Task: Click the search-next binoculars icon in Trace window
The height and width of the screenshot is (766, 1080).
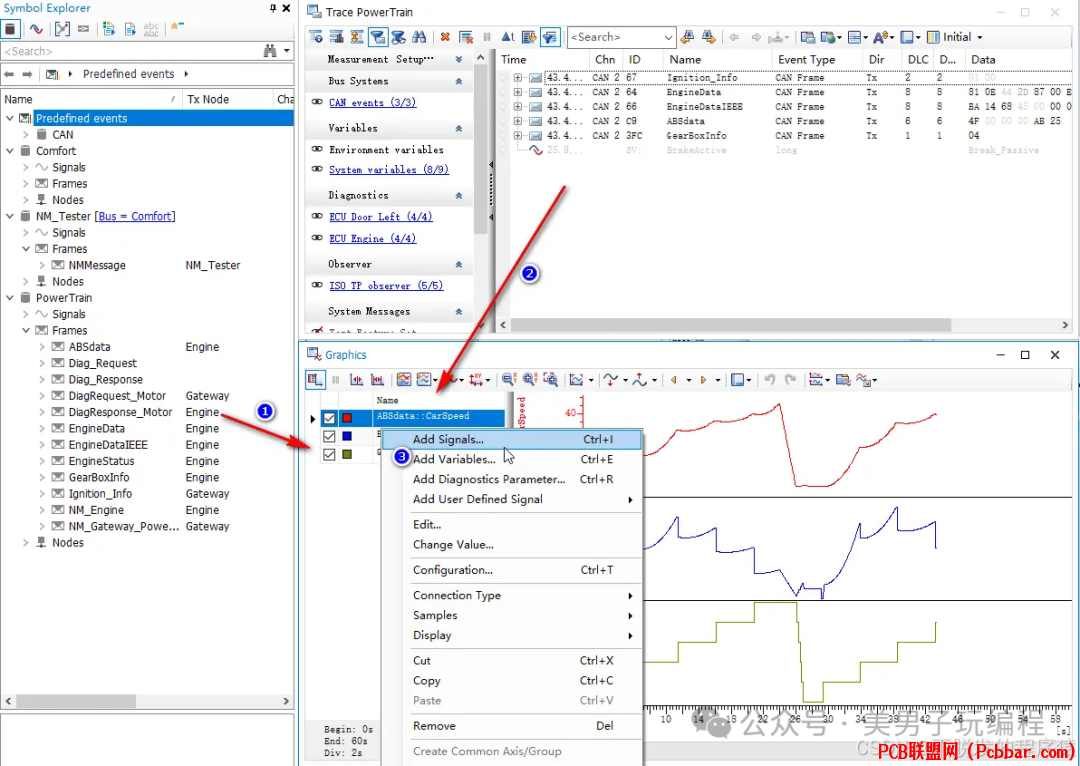Action: click(x=708, y=37)
